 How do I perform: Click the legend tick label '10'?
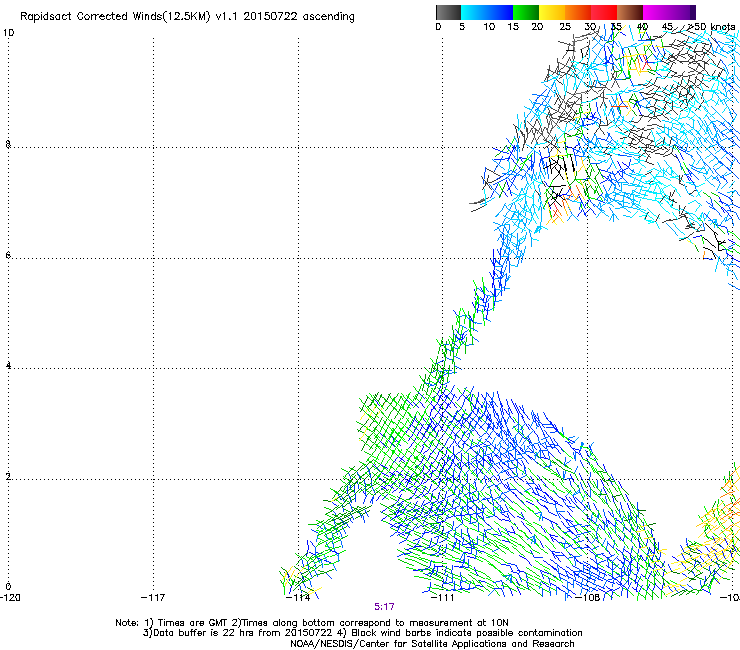(489, 27)
